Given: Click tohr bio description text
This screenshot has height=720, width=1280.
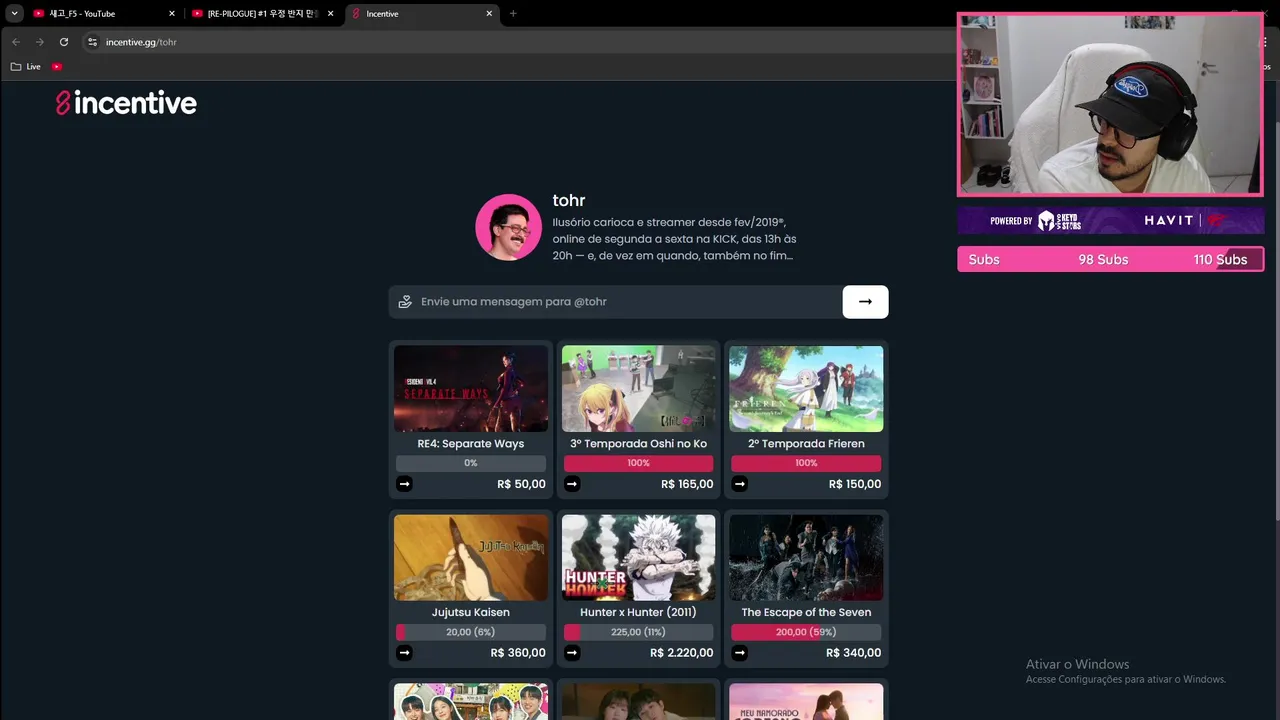Looking at the screenshot, I should click(x=674, y=239).
